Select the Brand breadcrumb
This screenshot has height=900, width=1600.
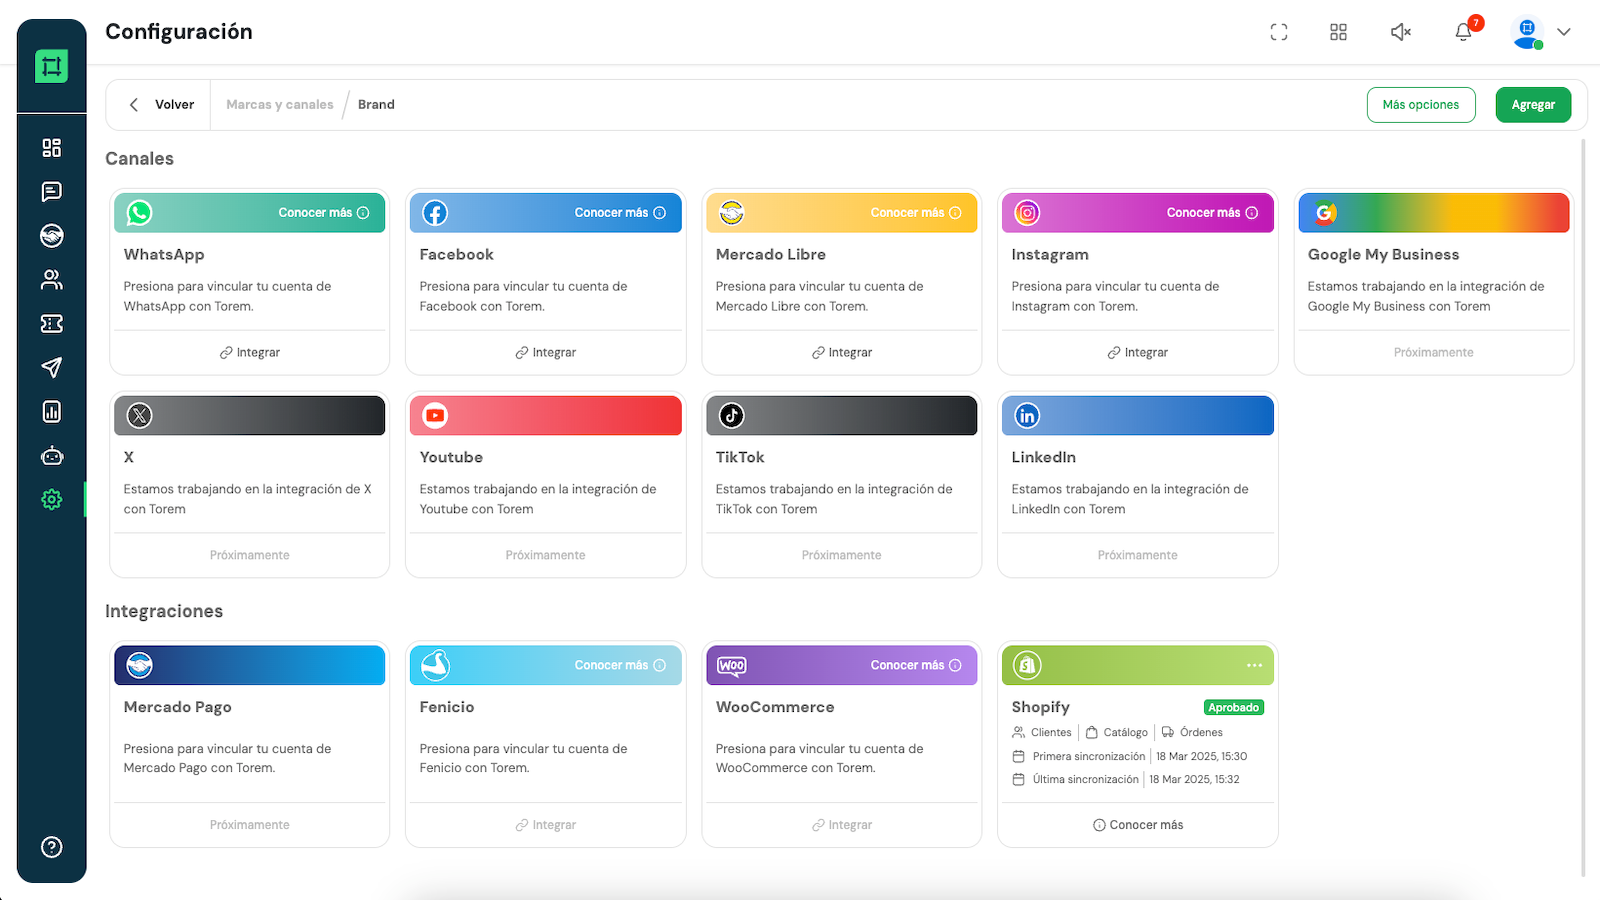pyautogui.click(x=376, y=105)
